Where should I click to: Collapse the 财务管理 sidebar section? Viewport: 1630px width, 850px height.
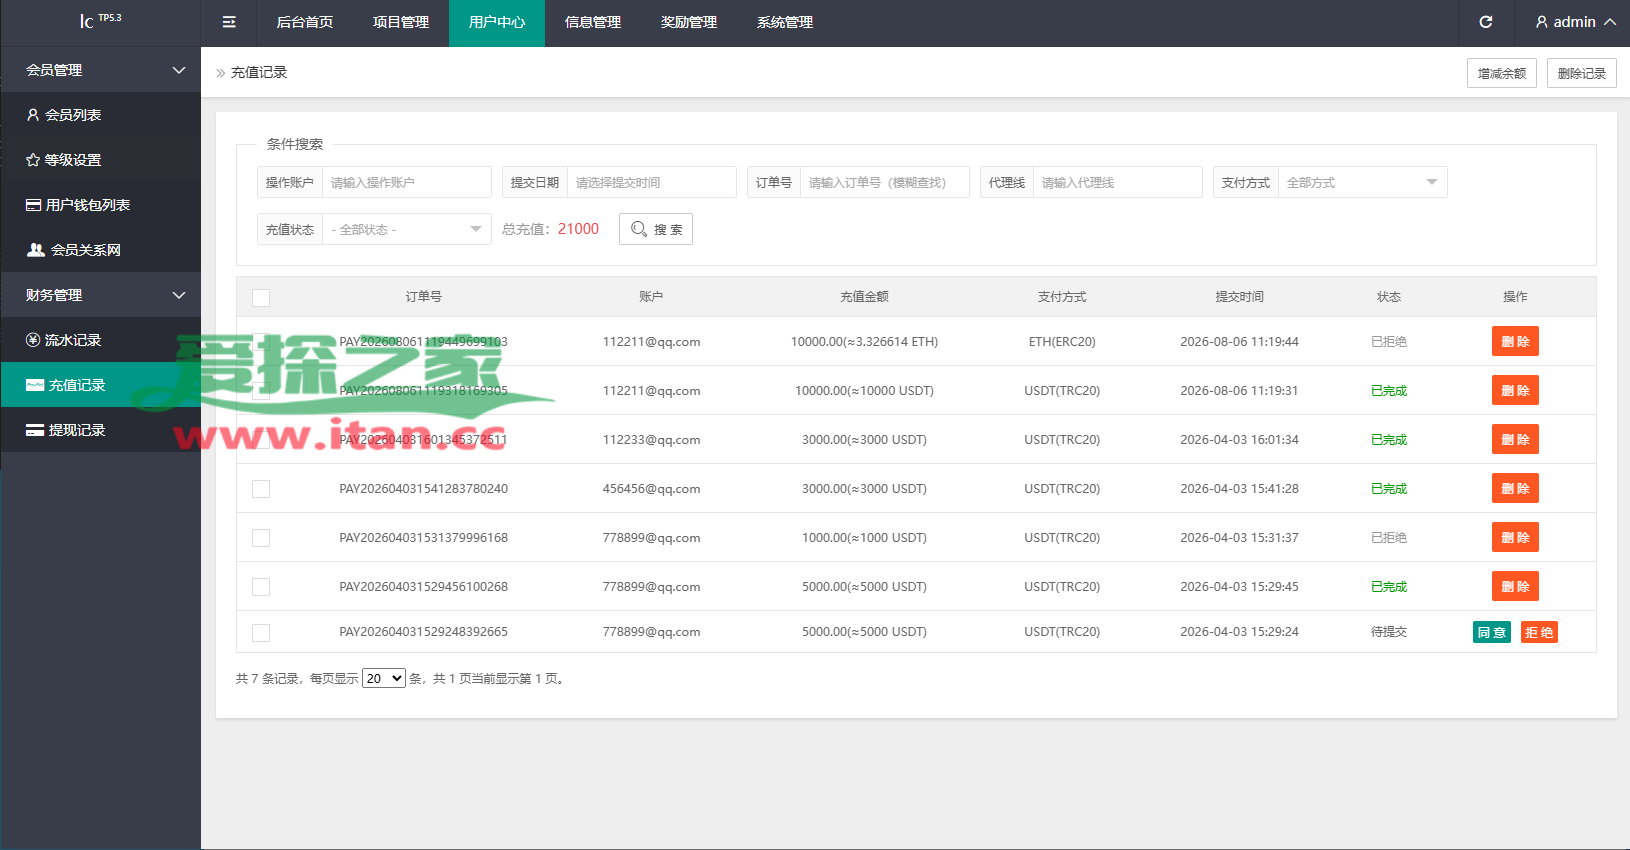pos(100,295)
